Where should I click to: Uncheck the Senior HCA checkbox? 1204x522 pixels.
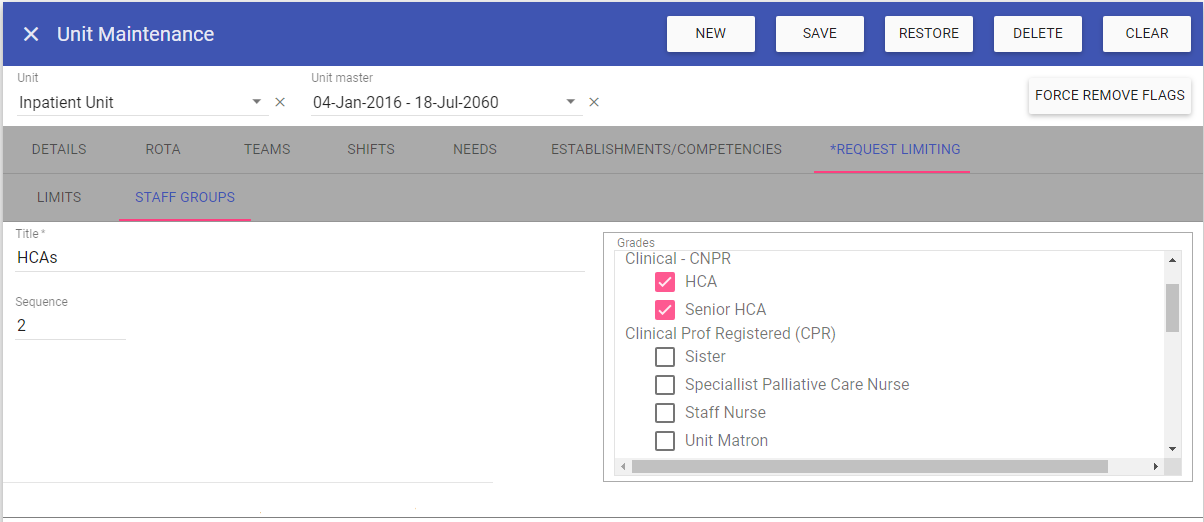coord(665,310)
